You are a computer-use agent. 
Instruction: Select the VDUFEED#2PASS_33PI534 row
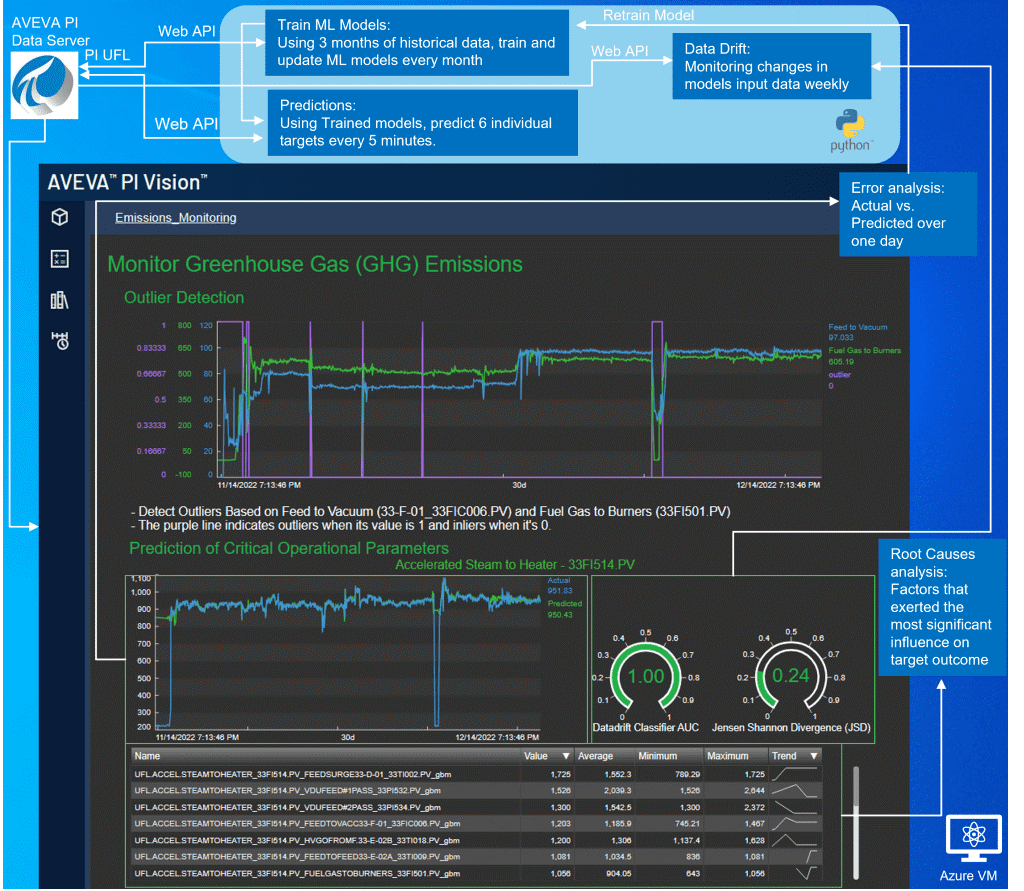click(475, 807)
